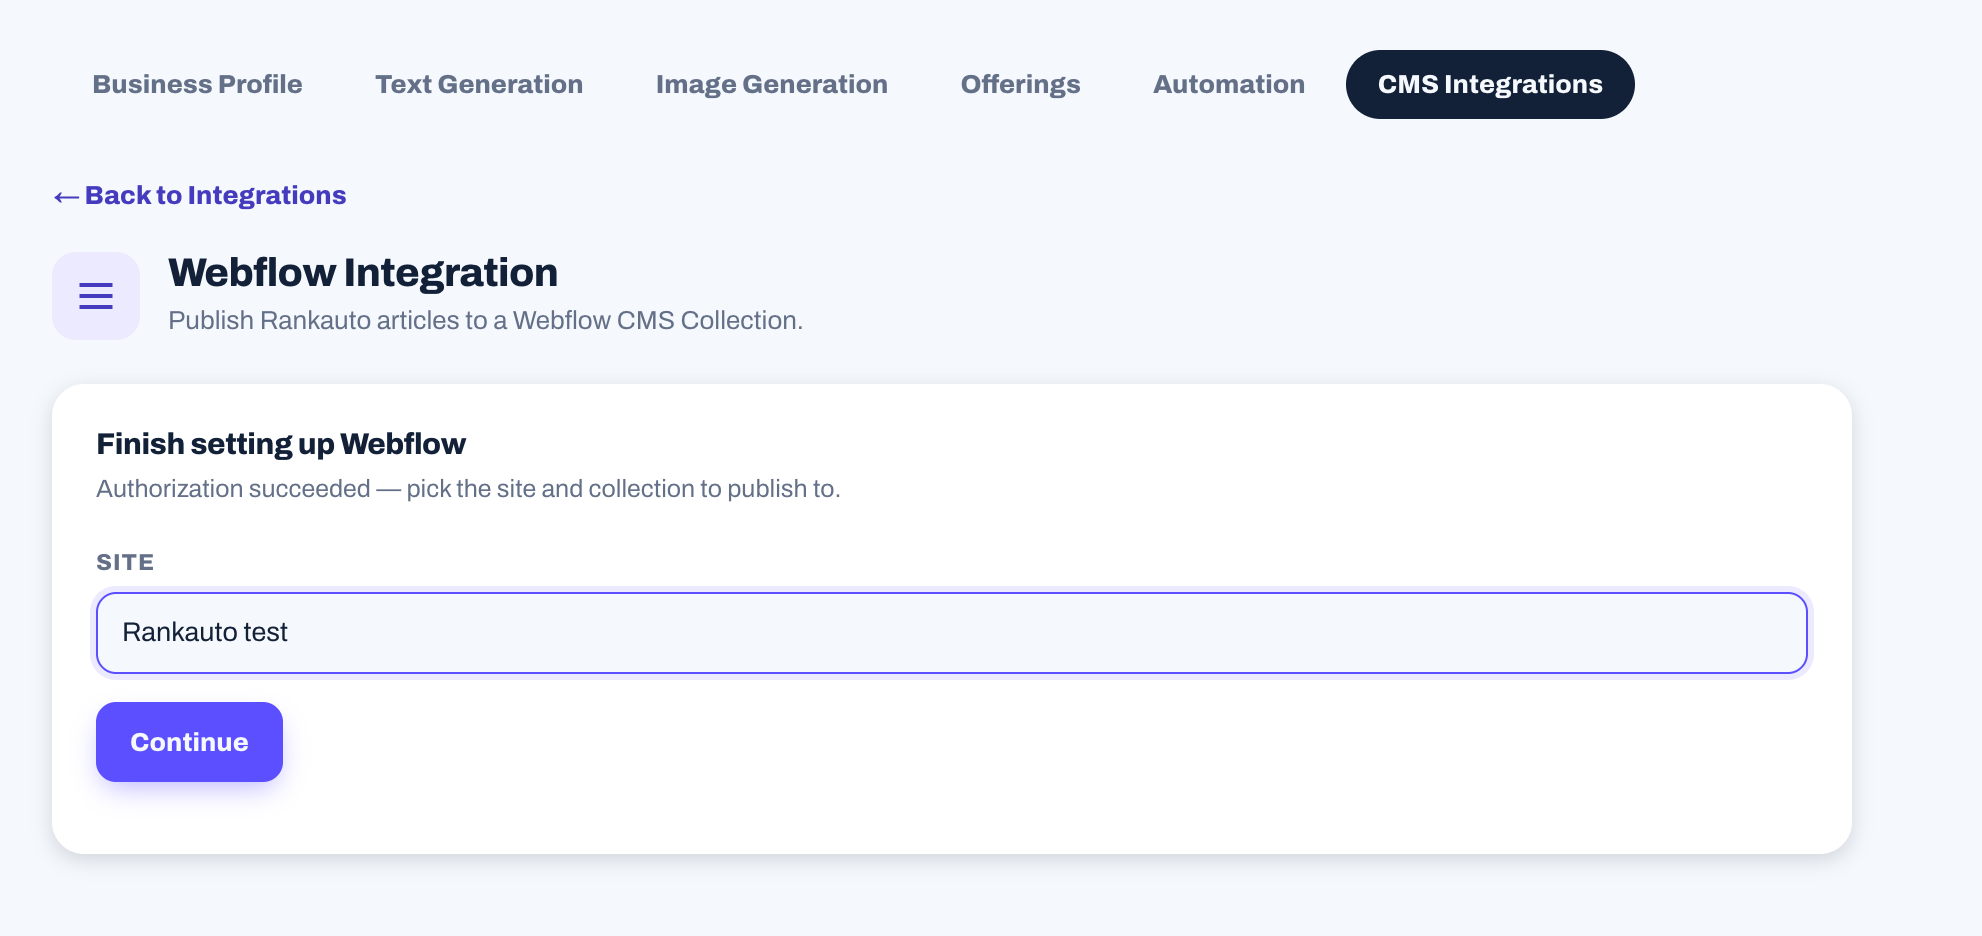Click the SITE field label
The image size is (1982, 936).
(125, 562)
